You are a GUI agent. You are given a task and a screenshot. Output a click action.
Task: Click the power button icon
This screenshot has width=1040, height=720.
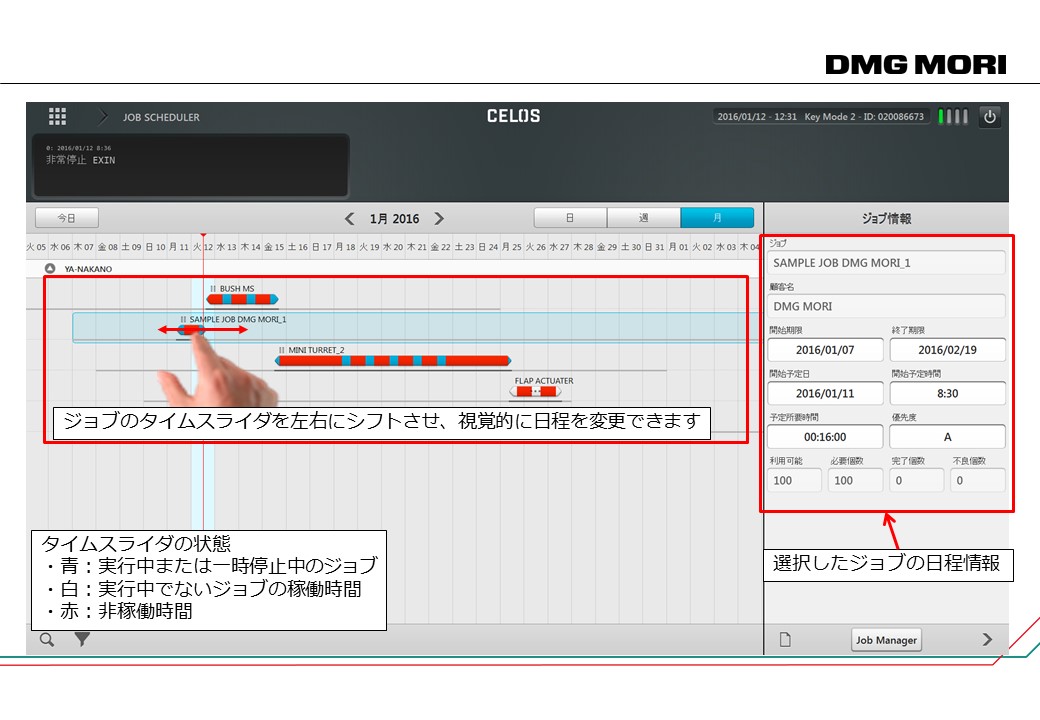990,117
